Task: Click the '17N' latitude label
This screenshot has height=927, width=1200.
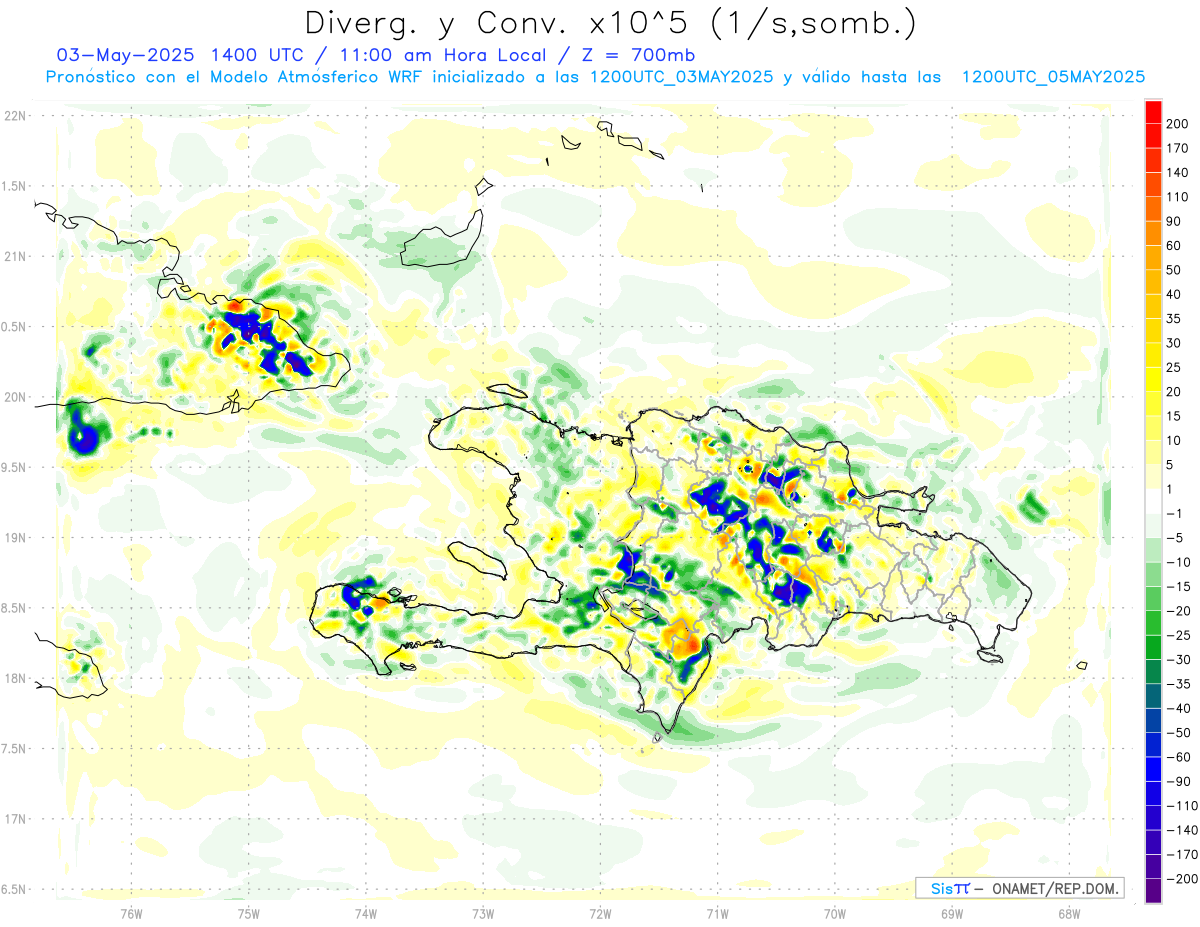Action: coord(15,819)
